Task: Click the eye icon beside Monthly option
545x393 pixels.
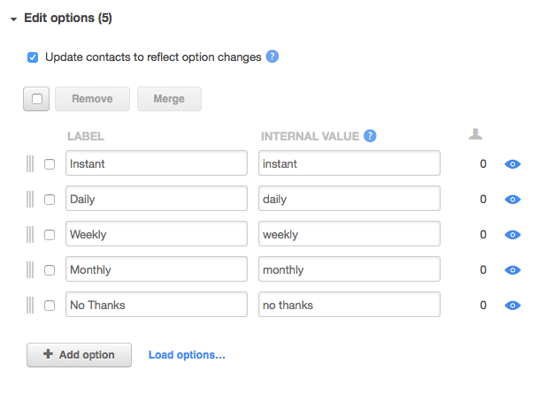Action: (512, 270)
